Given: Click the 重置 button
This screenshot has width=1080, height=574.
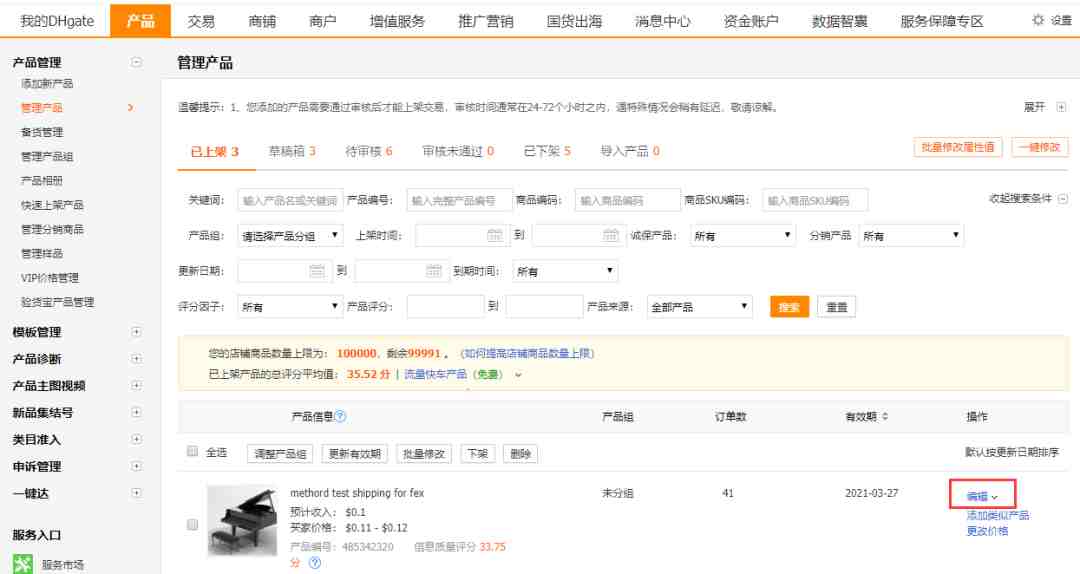Looking at the screenshot, I should coord(836,307).
